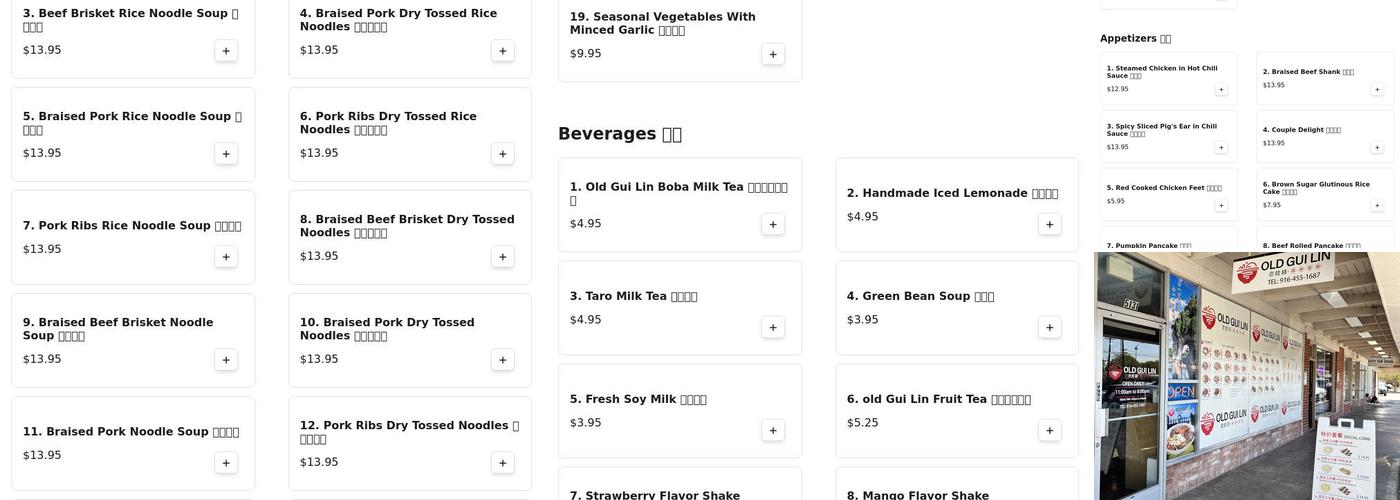Add old Gui Lin Fruit Tea
Viewport: 1400px width, 500px height.
click(x=1049, y=430)
